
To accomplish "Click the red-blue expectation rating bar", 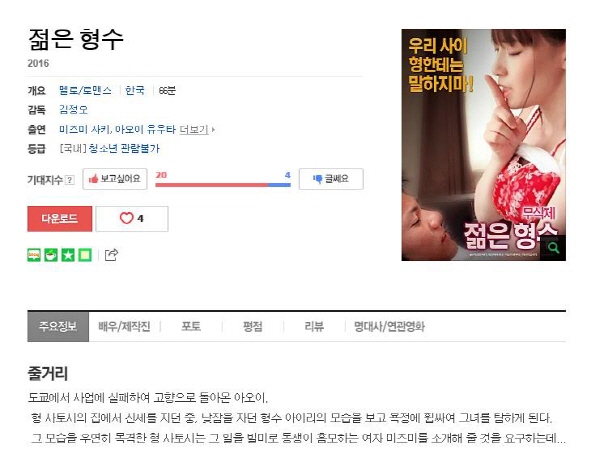I will [x=223, y=185].
